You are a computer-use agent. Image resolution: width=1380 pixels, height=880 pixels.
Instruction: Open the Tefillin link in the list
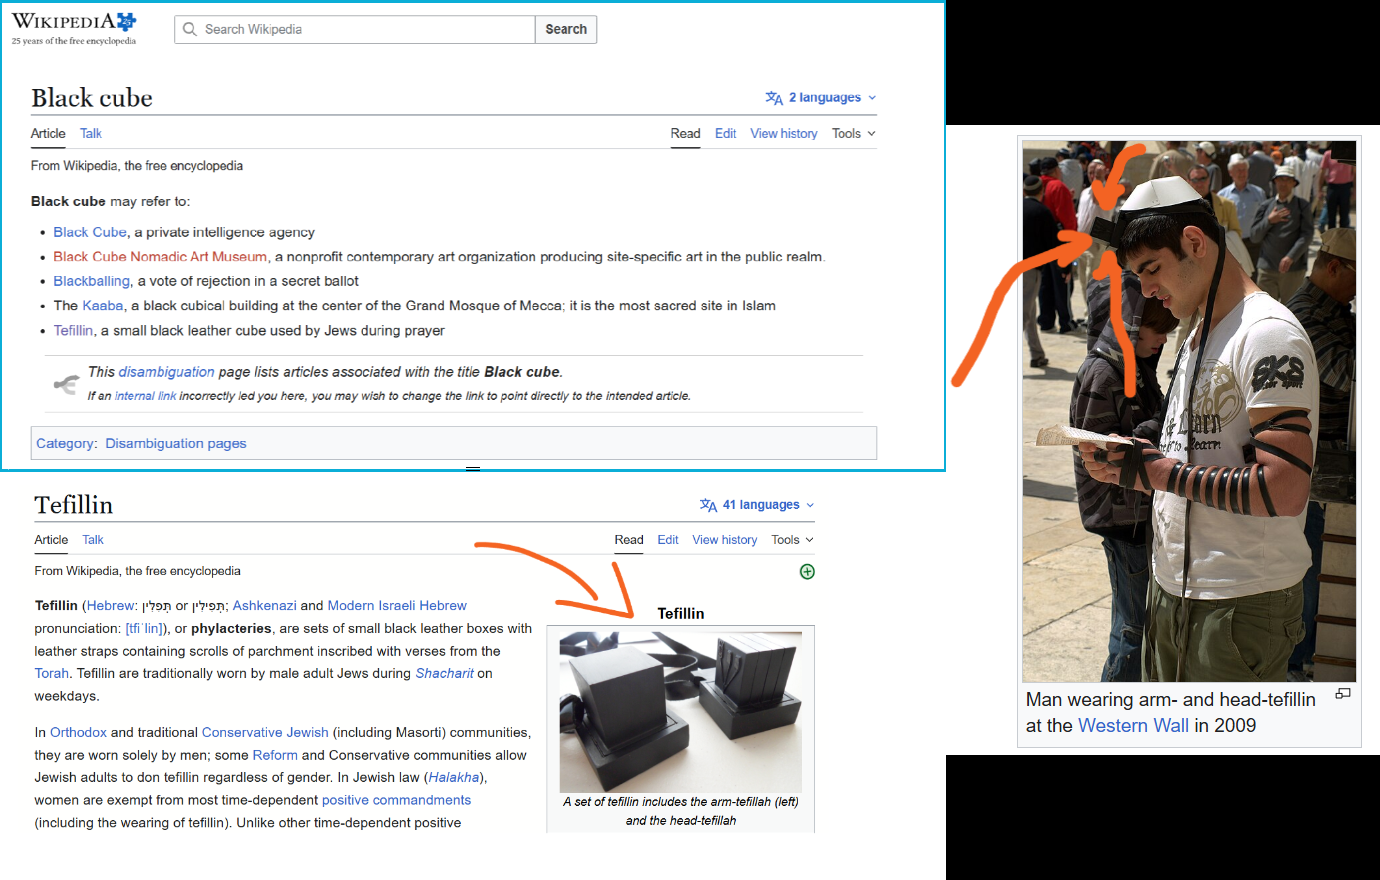point(73,330)
